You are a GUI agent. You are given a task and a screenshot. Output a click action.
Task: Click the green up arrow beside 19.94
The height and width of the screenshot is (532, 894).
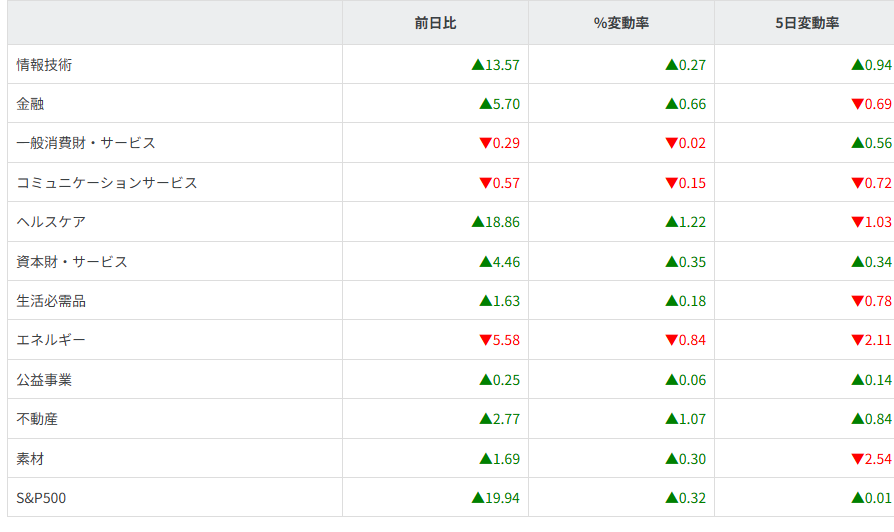click(x=477, y=498)
